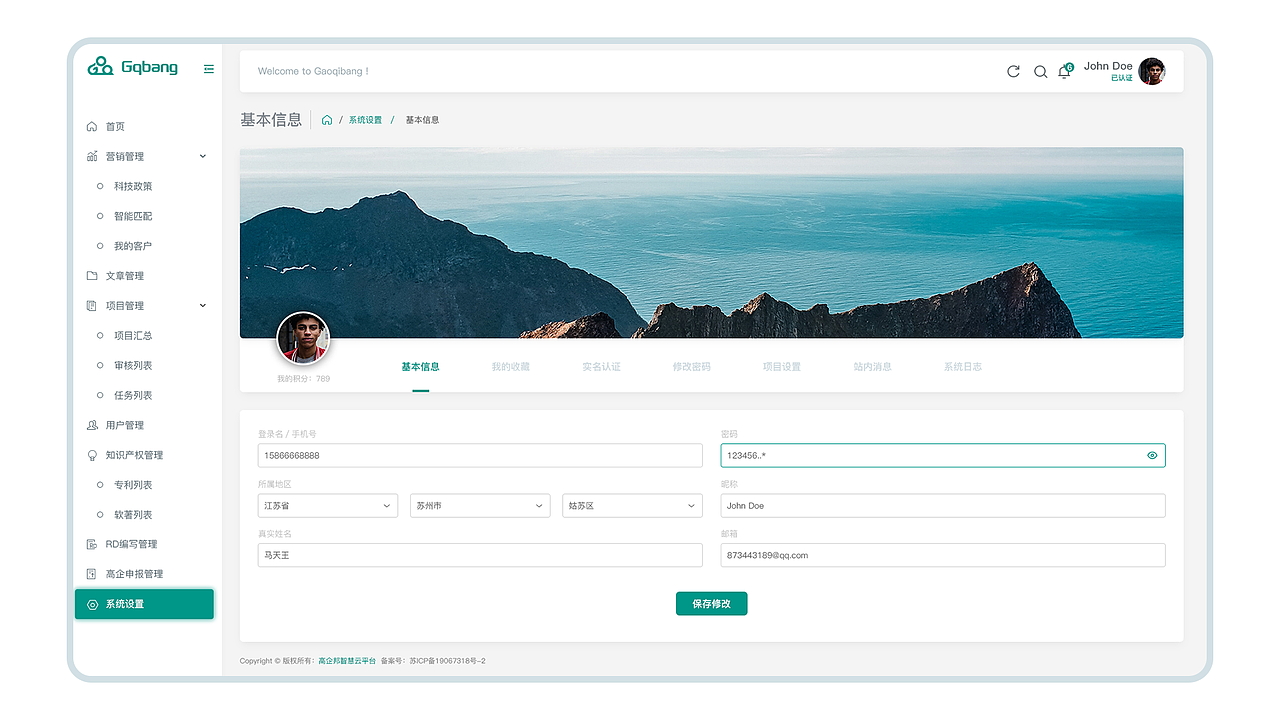Switch to 基本信息 tab

point(420,367)
